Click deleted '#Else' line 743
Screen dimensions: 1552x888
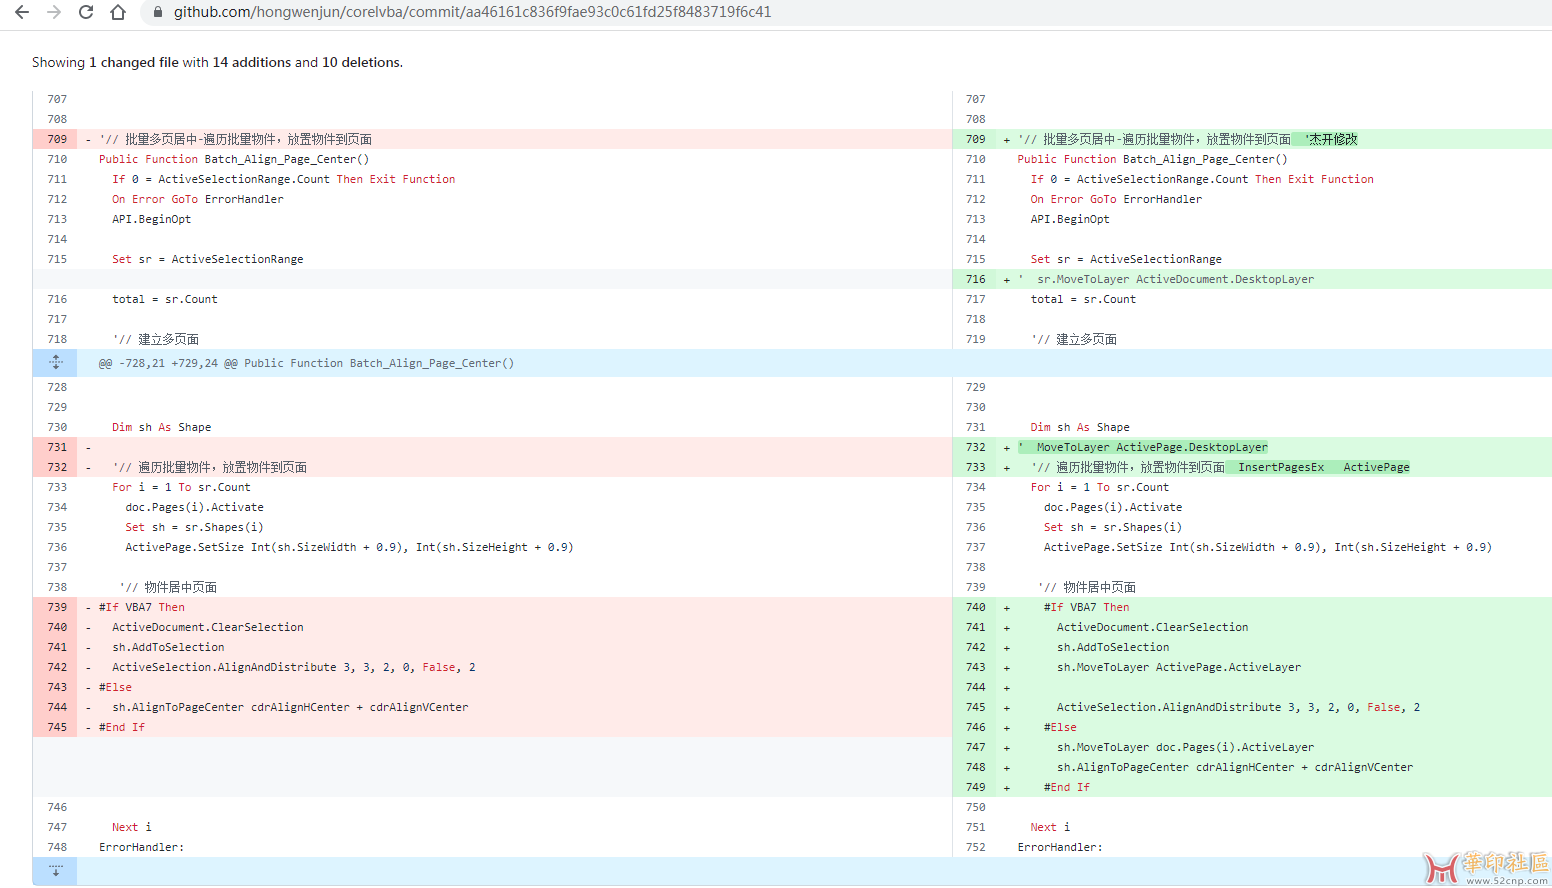click(115, 687)
